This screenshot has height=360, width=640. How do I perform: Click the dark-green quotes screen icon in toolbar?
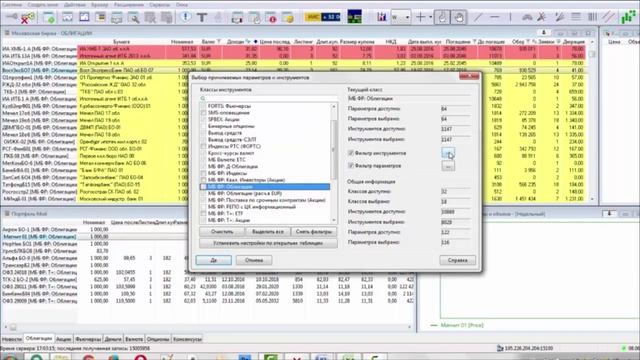(354, 17)
